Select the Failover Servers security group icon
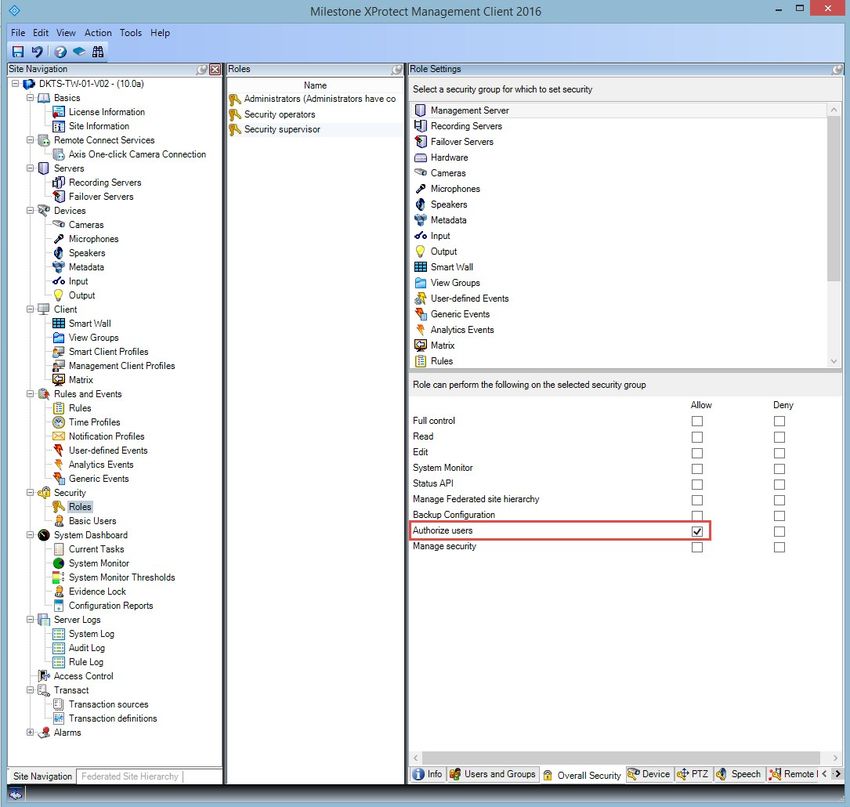Image resolution: width=850 pixels, height=807 pixels. 420,141
